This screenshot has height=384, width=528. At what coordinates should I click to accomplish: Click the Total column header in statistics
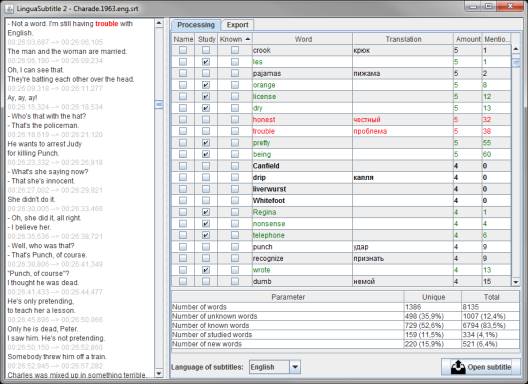491,297
